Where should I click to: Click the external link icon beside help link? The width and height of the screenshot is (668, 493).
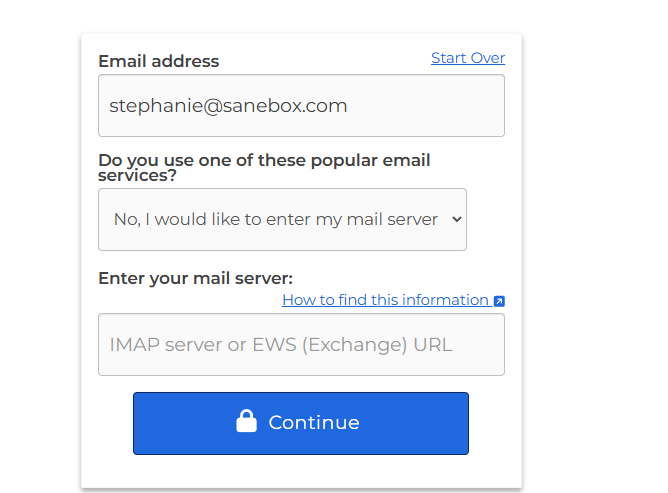click(499, 301)
